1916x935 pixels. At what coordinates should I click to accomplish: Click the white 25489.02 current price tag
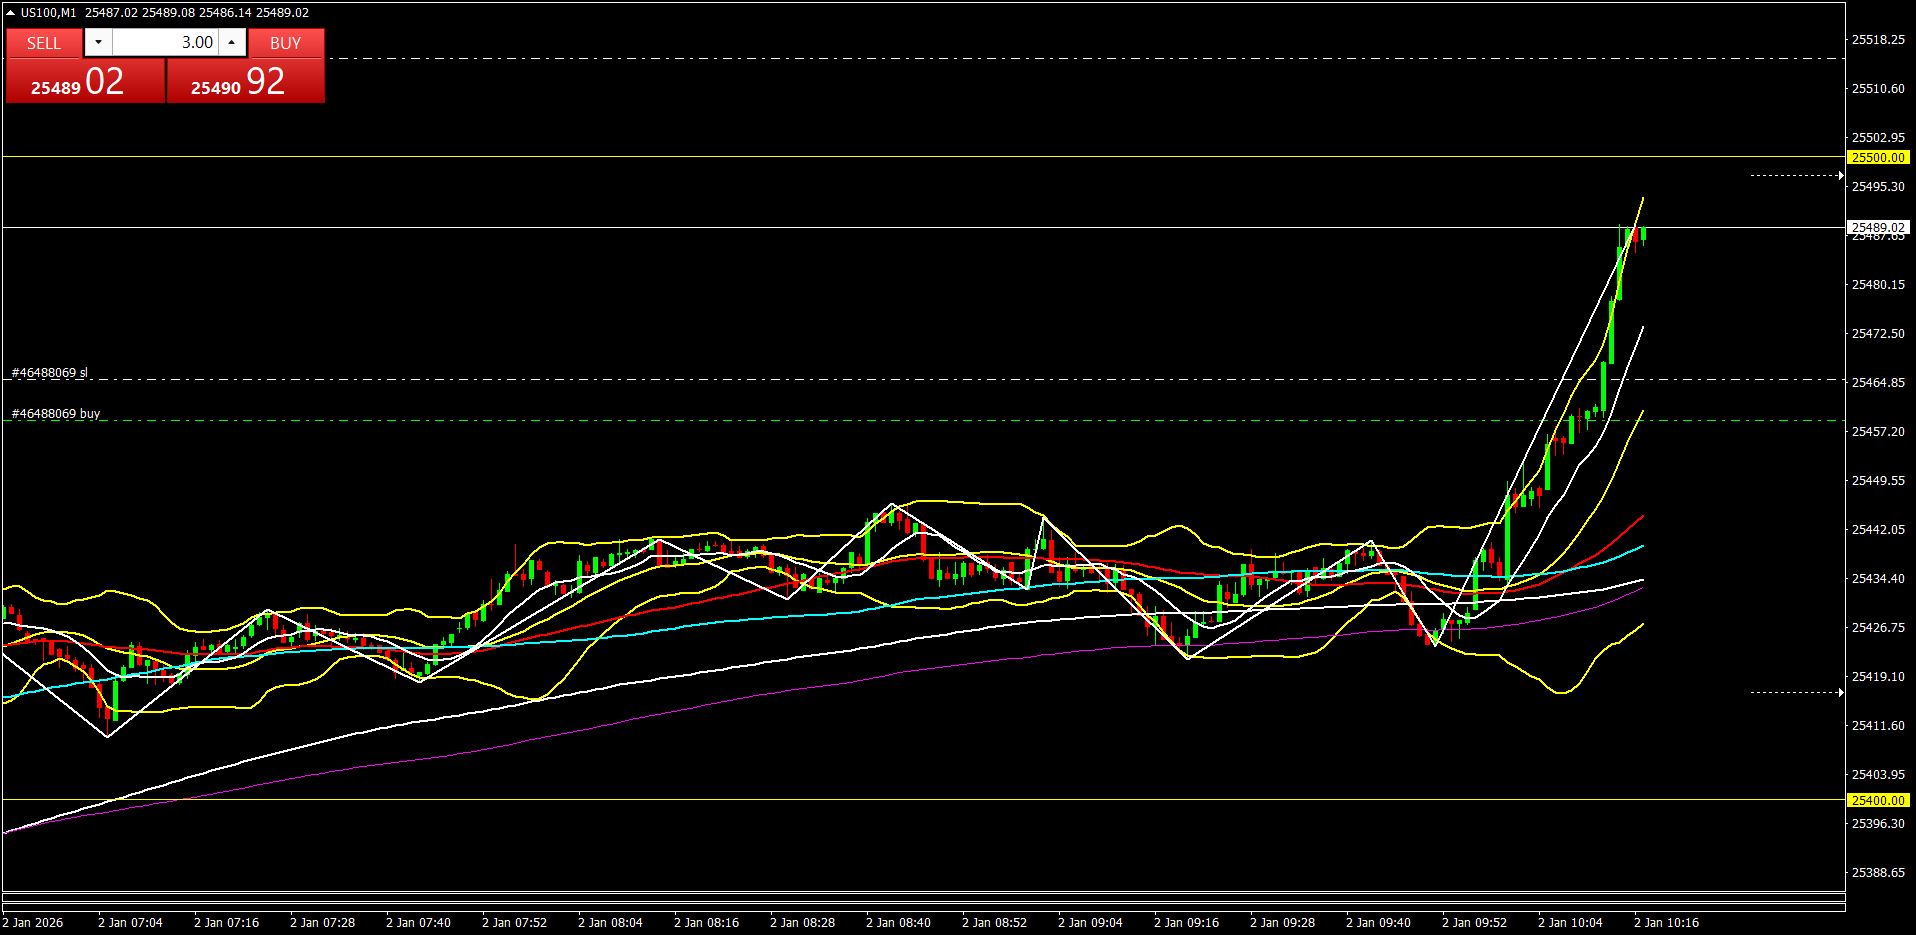[1877, 227]
